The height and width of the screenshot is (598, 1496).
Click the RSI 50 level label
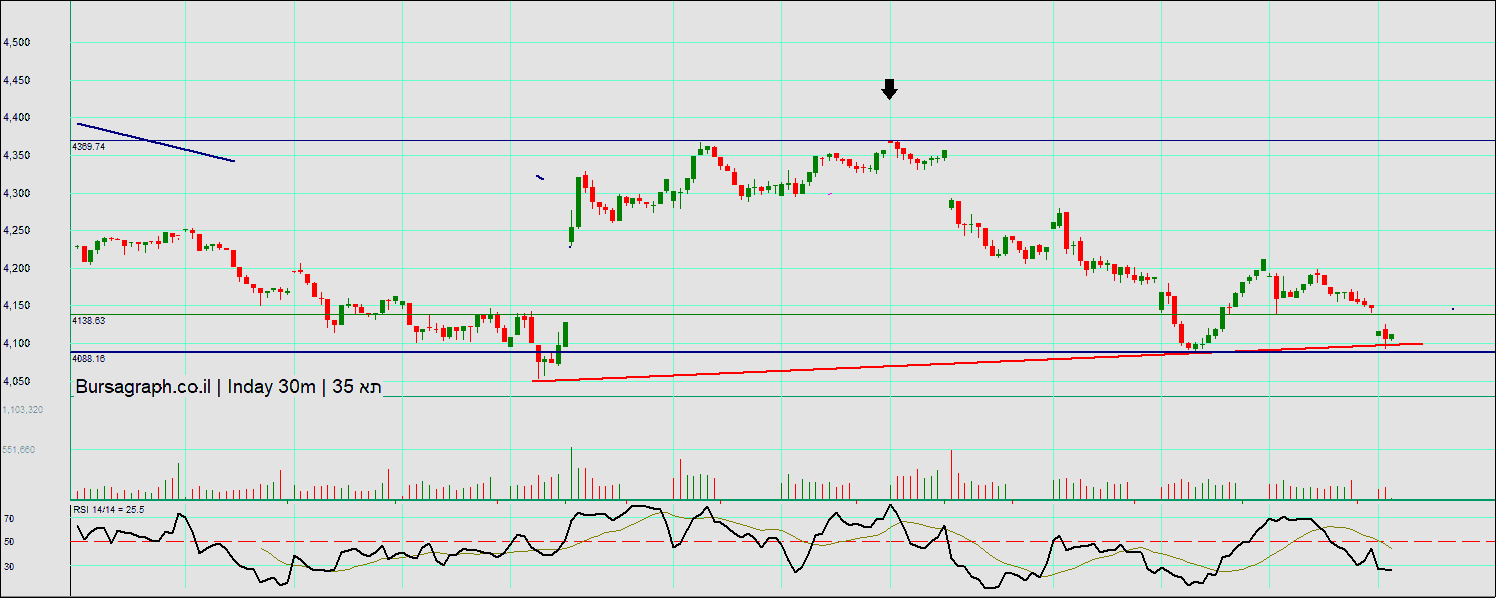[8, 542]
